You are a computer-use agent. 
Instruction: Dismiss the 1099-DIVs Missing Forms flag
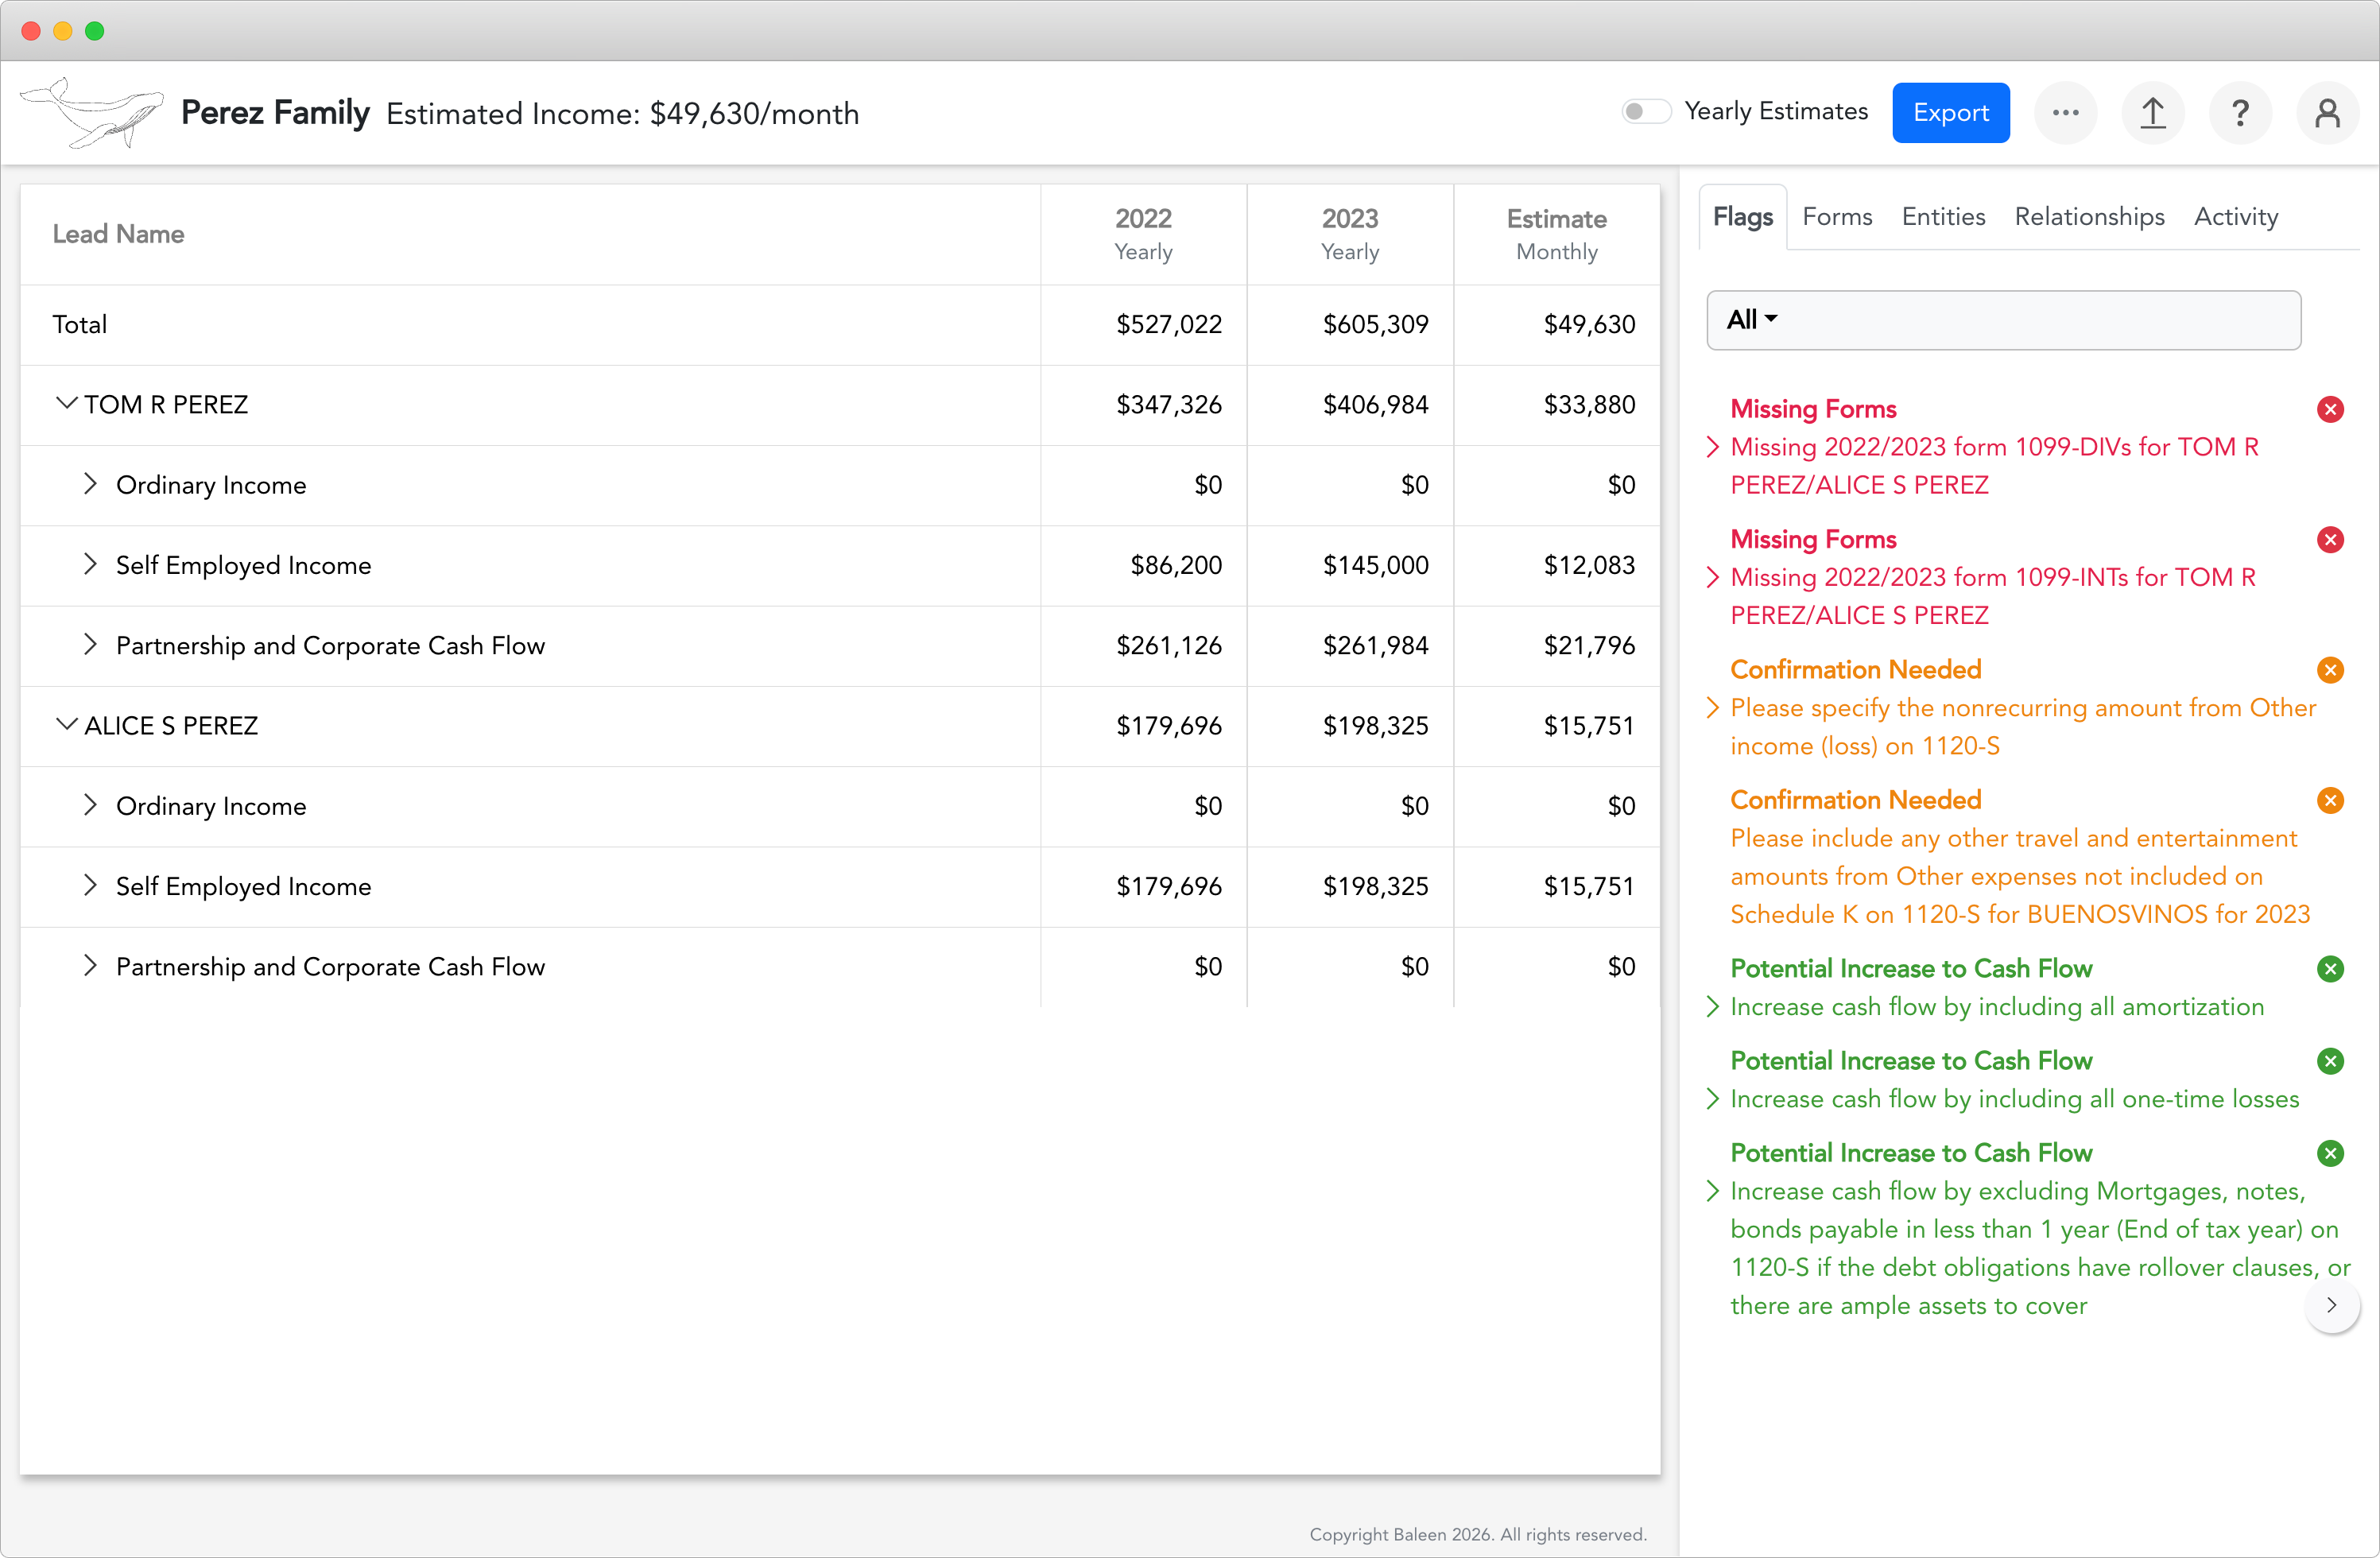pos(2331,409)
